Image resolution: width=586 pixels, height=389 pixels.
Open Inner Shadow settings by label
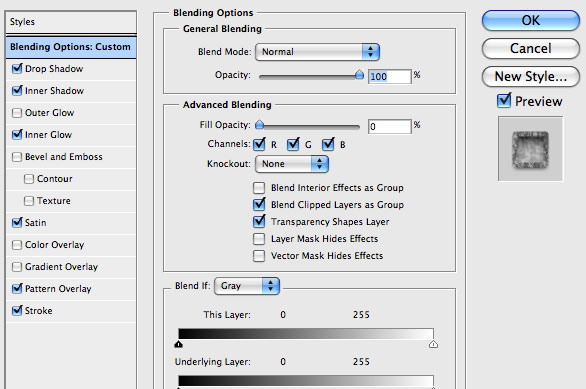(54, 91)
